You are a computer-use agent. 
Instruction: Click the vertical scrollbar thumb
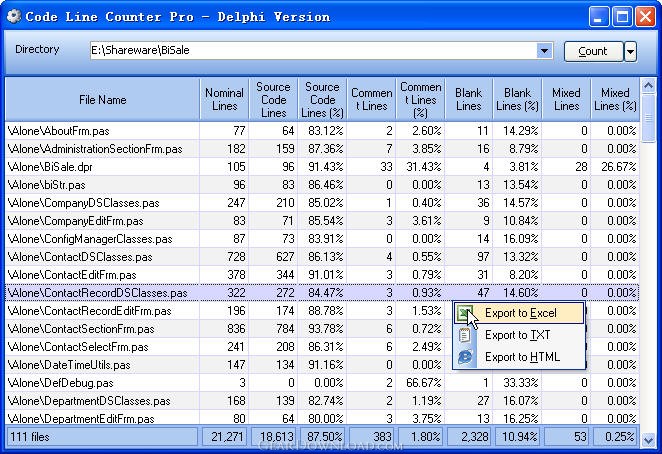[648, 118]
